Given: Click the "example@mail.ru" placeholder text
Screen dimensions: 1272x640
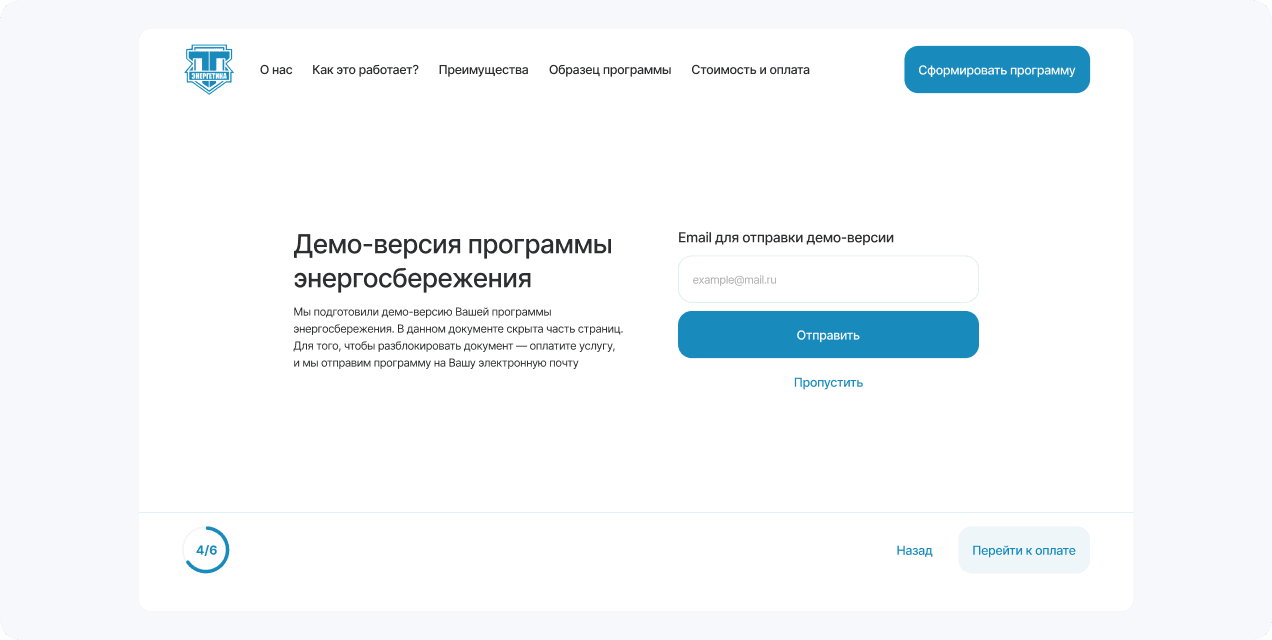Looking at the screenshot, I should (735, 280).
